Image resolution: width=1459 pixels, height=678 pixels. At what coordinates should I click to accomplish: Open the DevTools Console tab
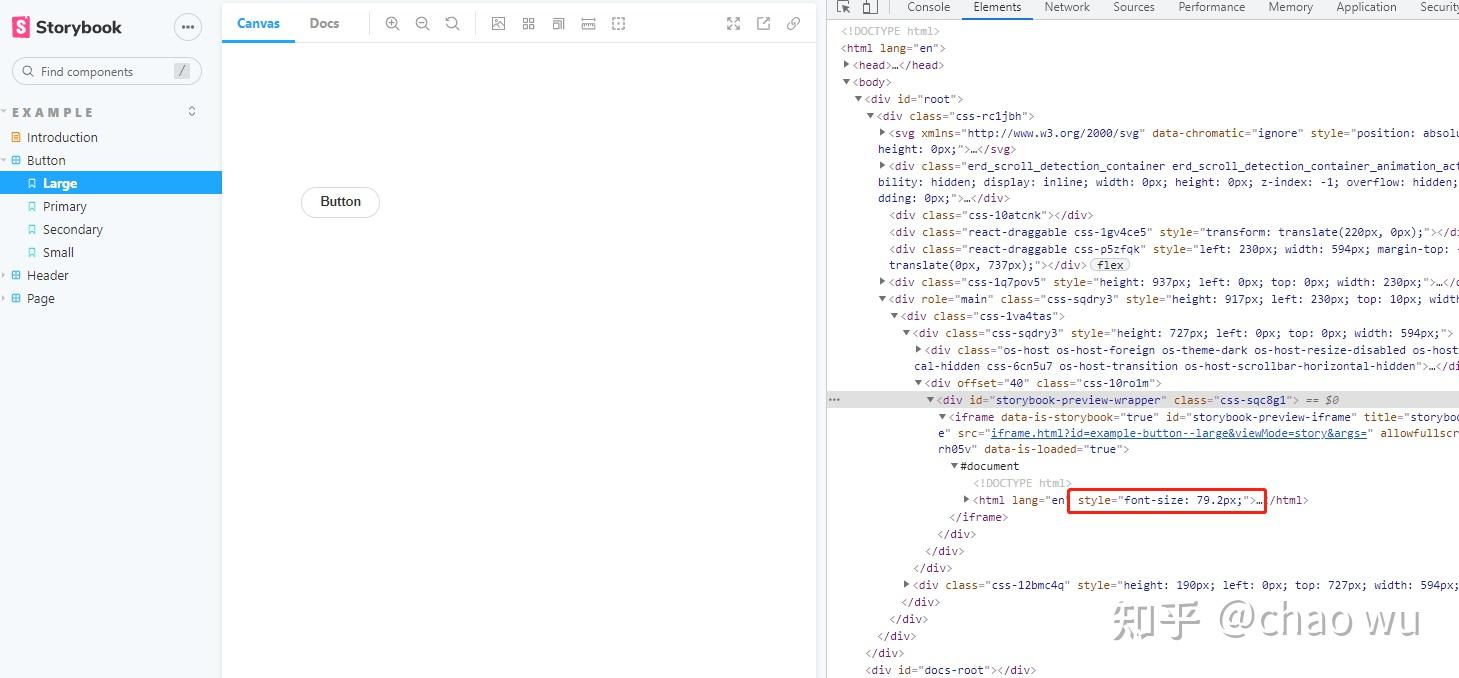click(x=928, y=7)
